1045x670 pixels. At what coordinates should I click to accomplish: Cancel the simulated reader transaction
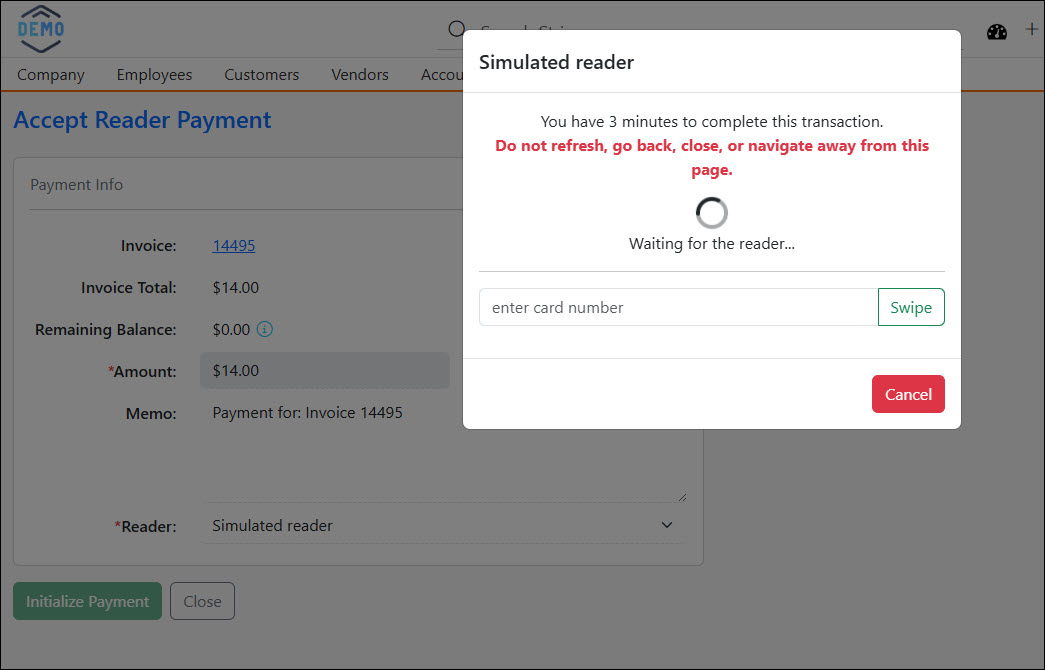click(x=907, y=394)
